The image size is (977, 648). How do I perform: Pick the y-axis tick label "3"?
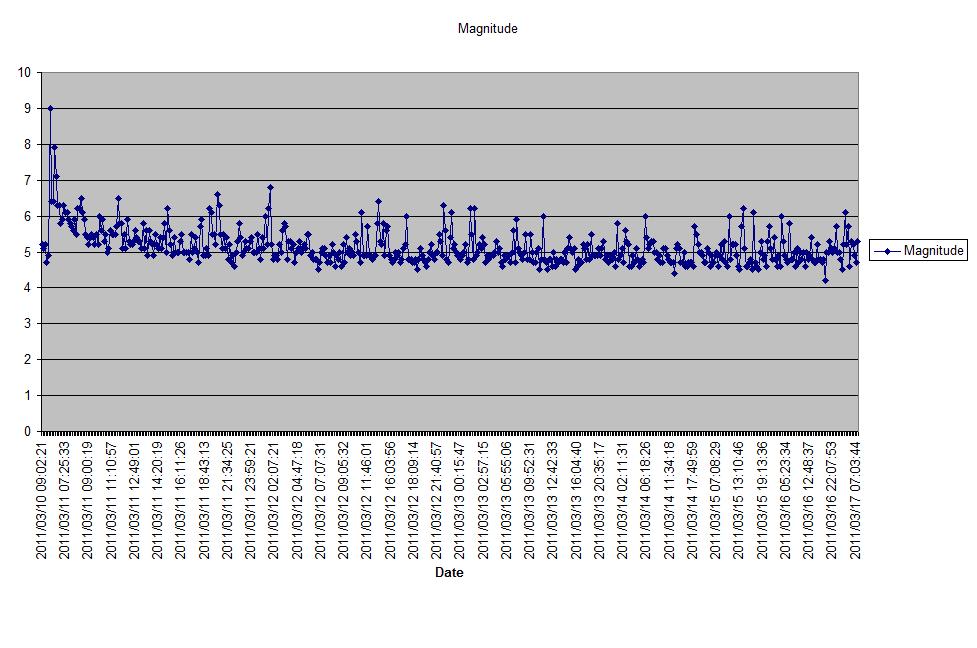click(27, 323)
